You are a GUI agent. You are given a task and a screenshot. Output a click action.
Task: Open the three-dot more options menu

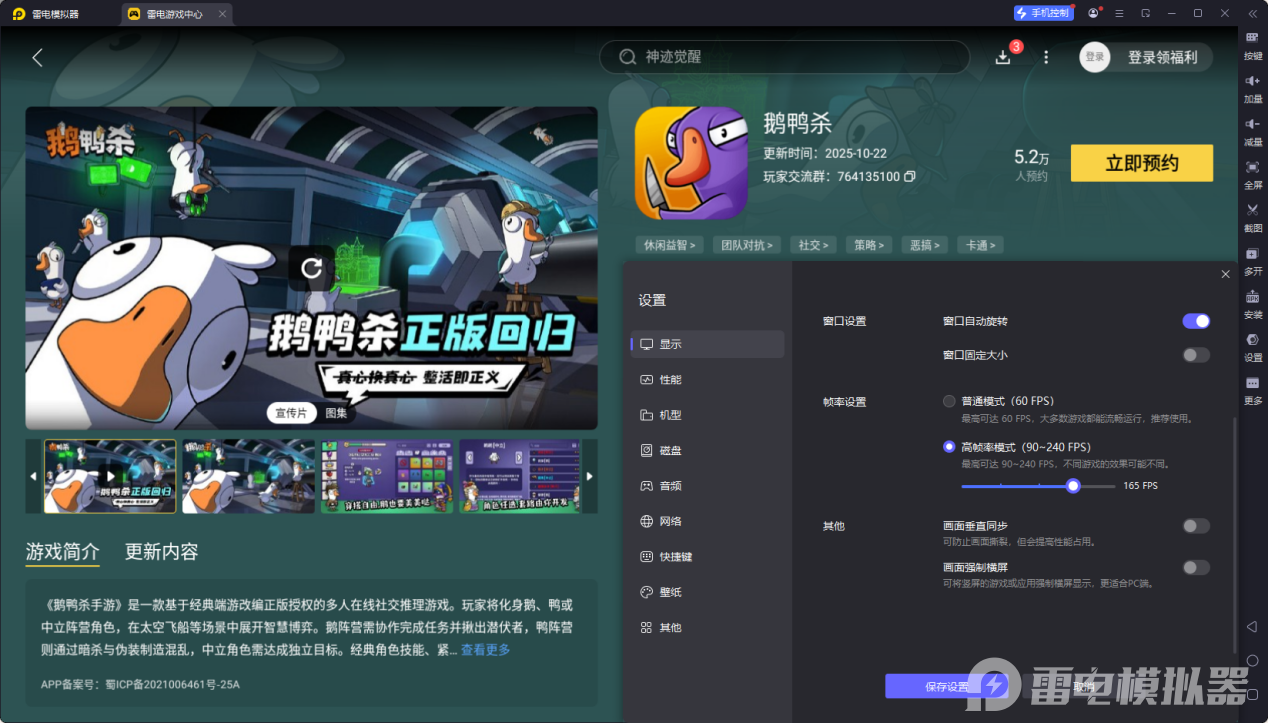pos(1045,57)
